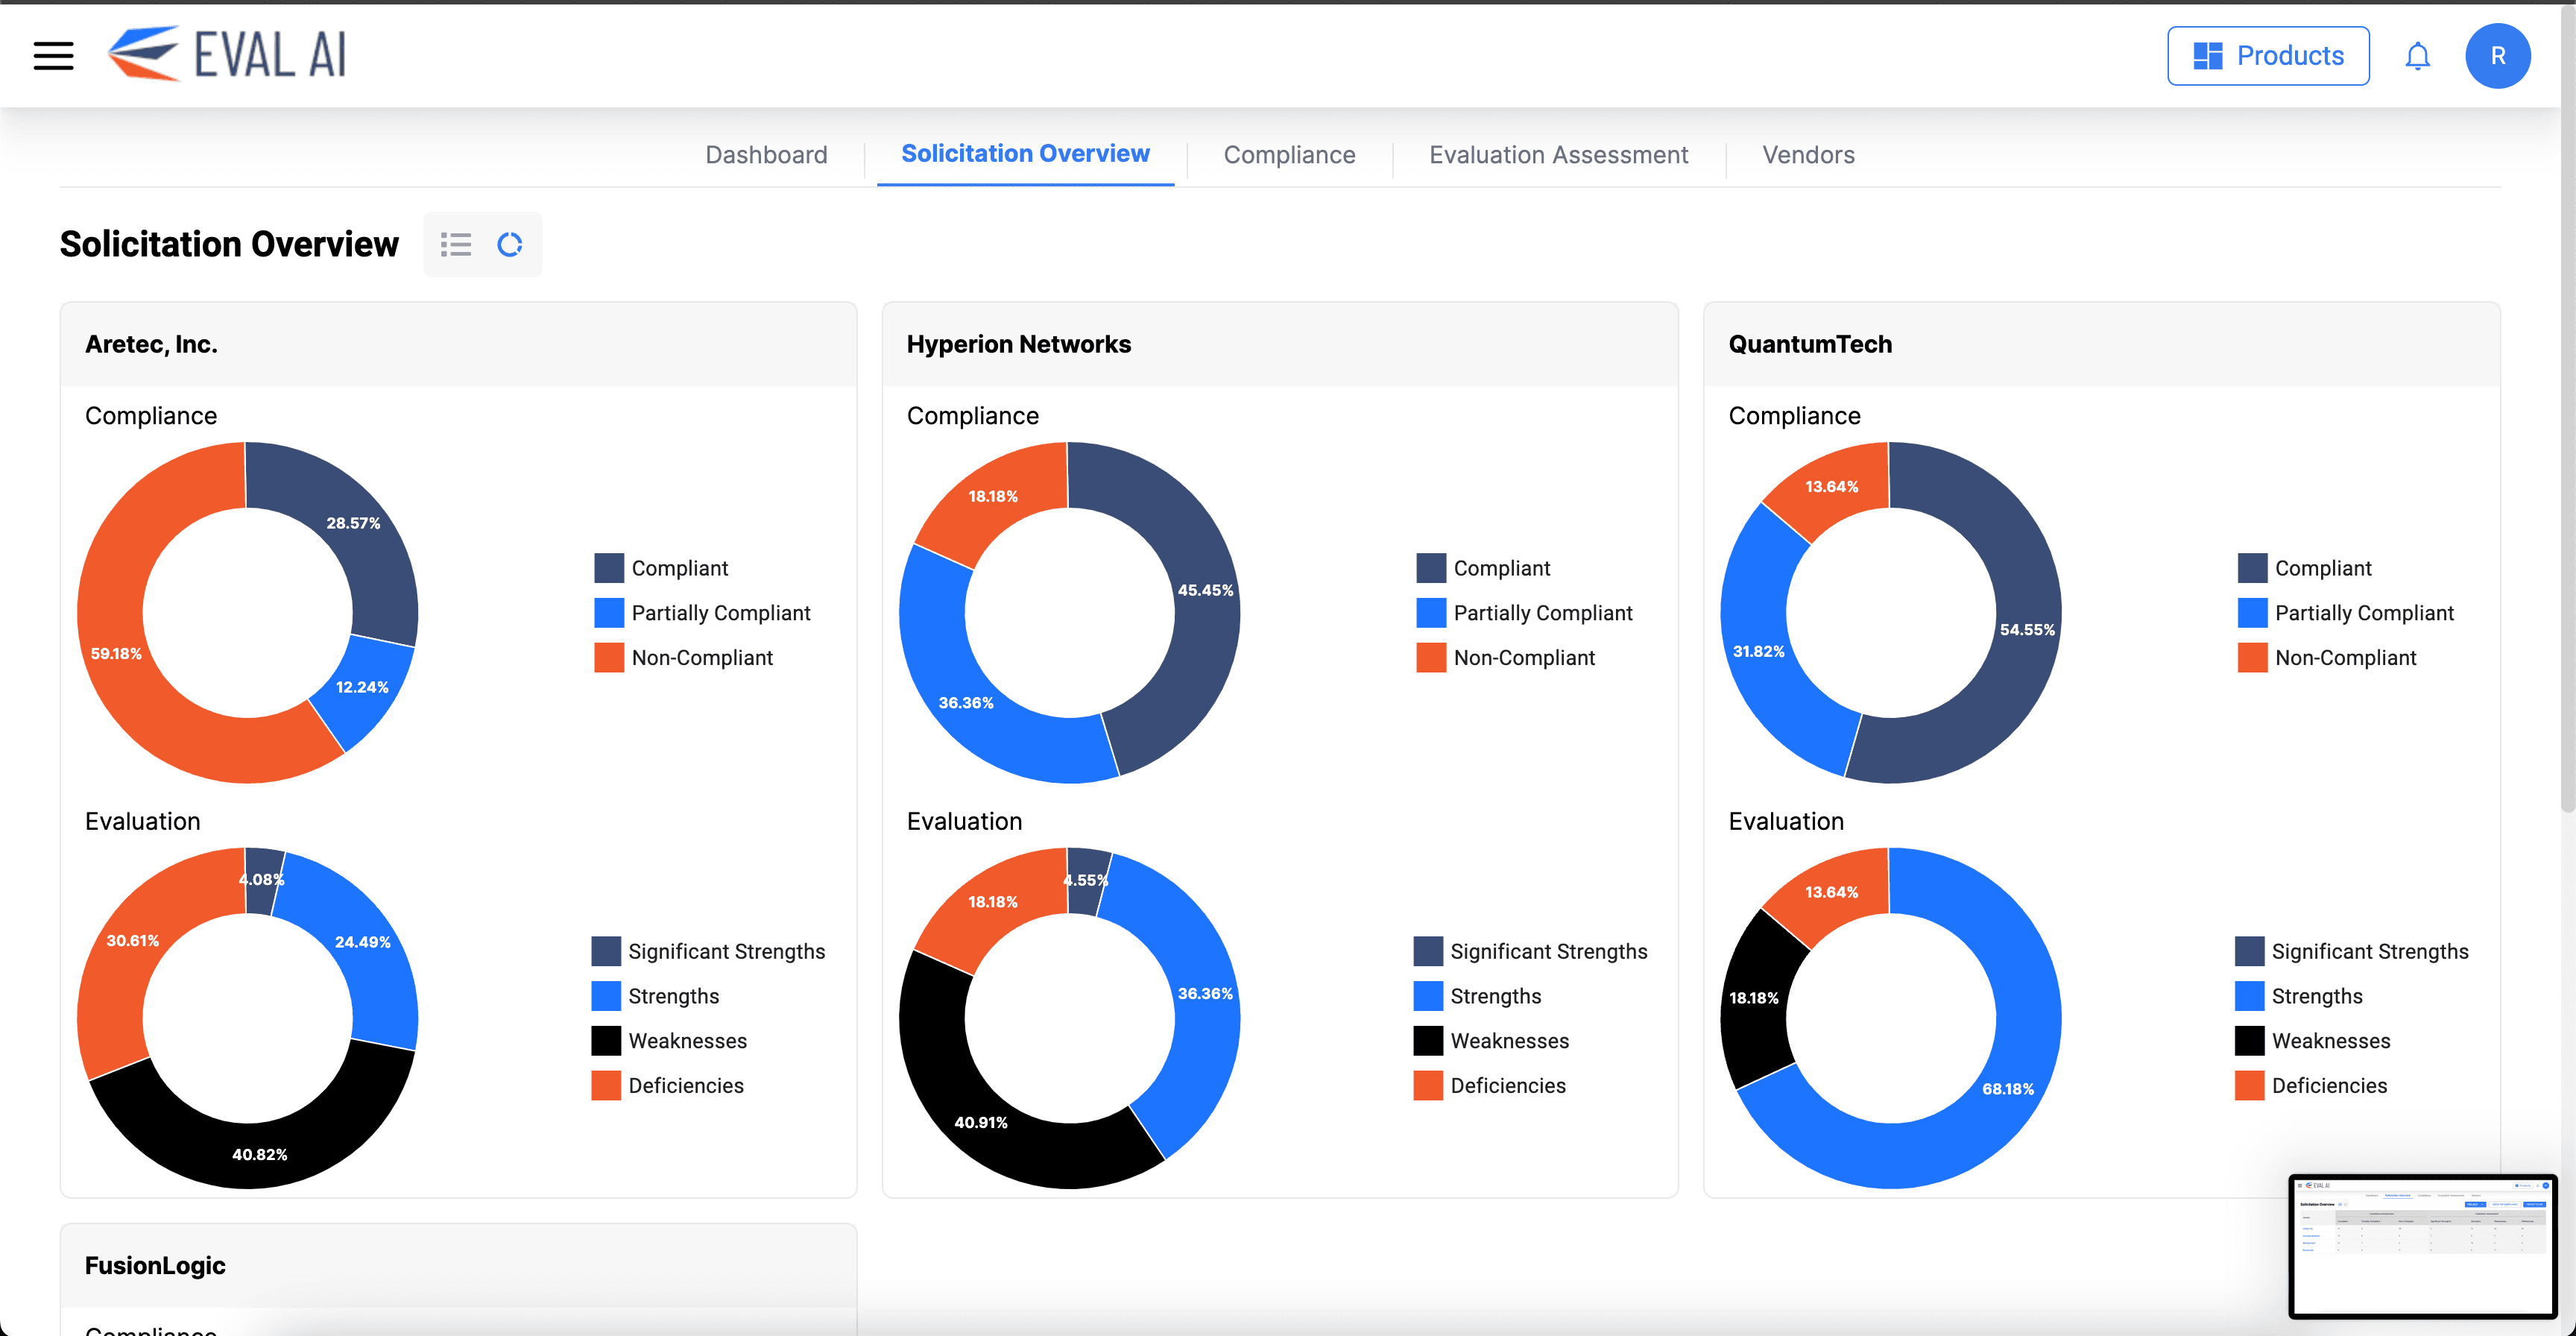Image resolution: width=2576 pixels, height=1336 pixels.
Task: Toggle Significant Strengths legend for QuantumTech
Action: [x=2351, y=951]
